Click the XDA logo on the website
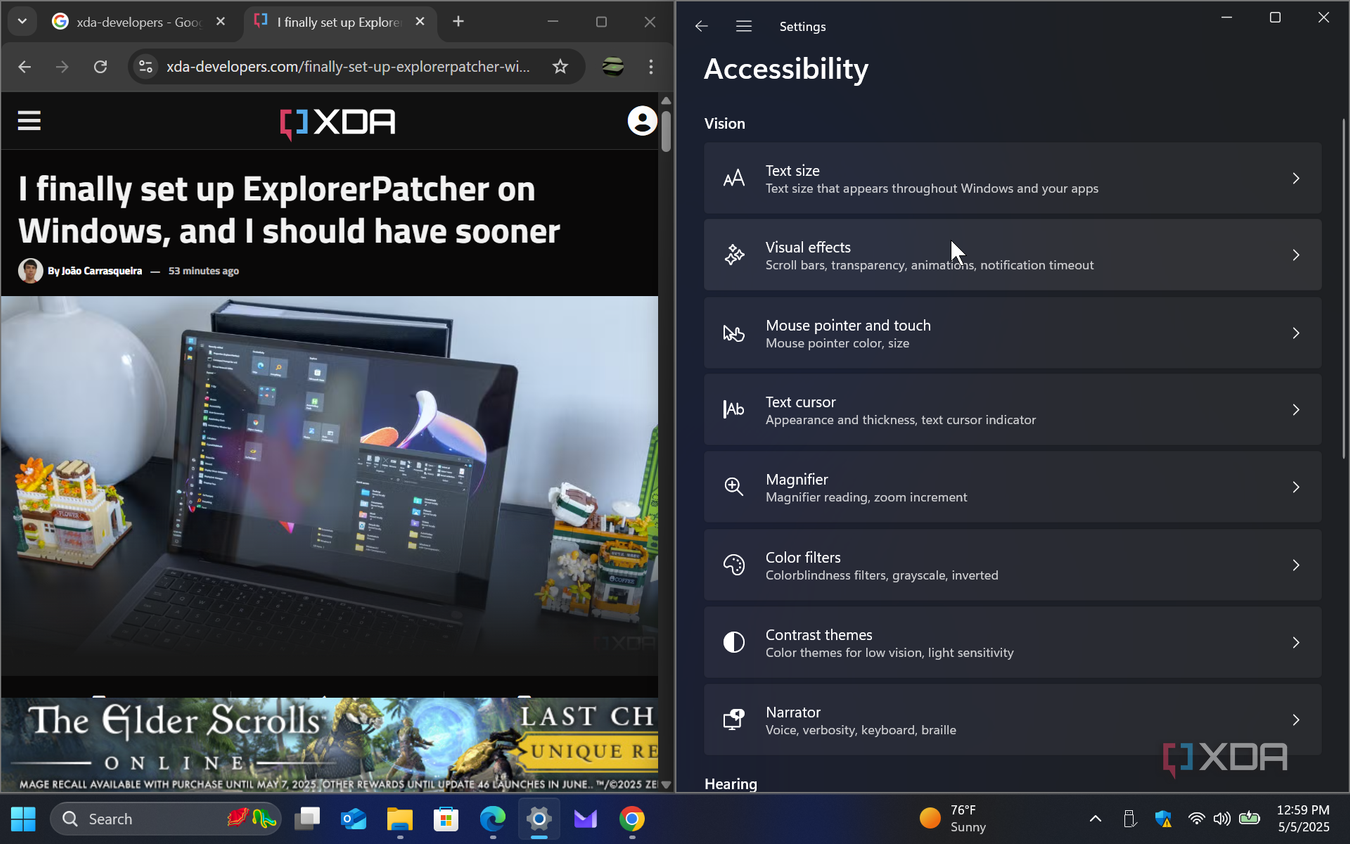Image resolution: width=1350 pixels, height=844 pixels. pyautogui.click(x=338, y=122)
